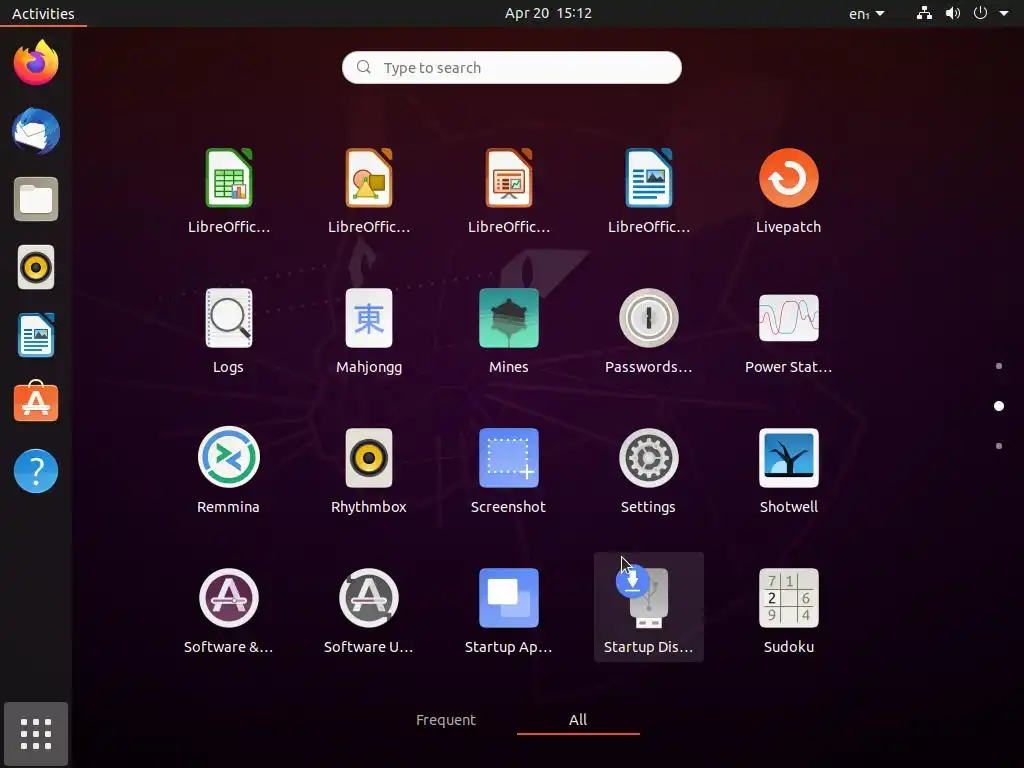
Task: Open Files manager in the dock
Action: pyautogui.click(x=36, y=199)
